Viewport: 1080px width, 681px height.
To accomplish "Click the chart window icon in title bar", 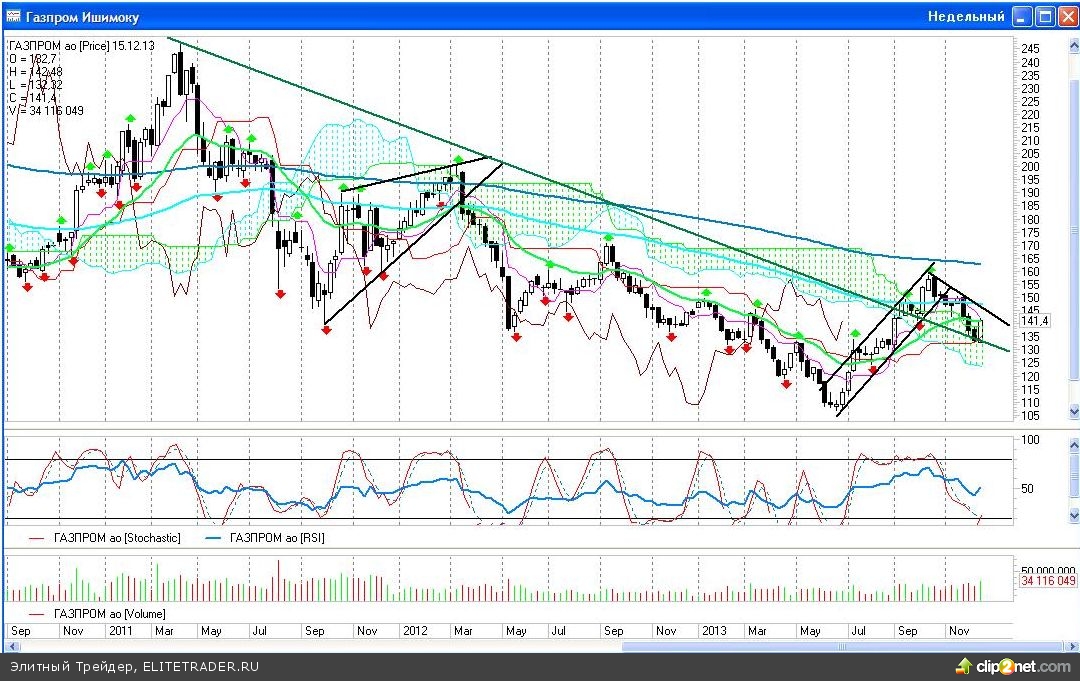I will tap(13, 17).
